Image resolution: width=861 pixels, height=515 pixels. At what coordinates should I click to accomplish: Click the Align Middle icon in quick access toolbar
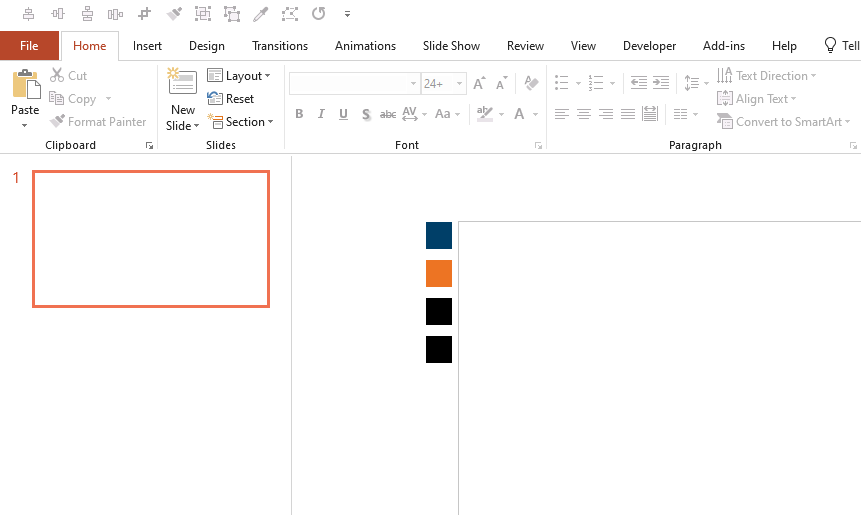[x=58, y=14]
